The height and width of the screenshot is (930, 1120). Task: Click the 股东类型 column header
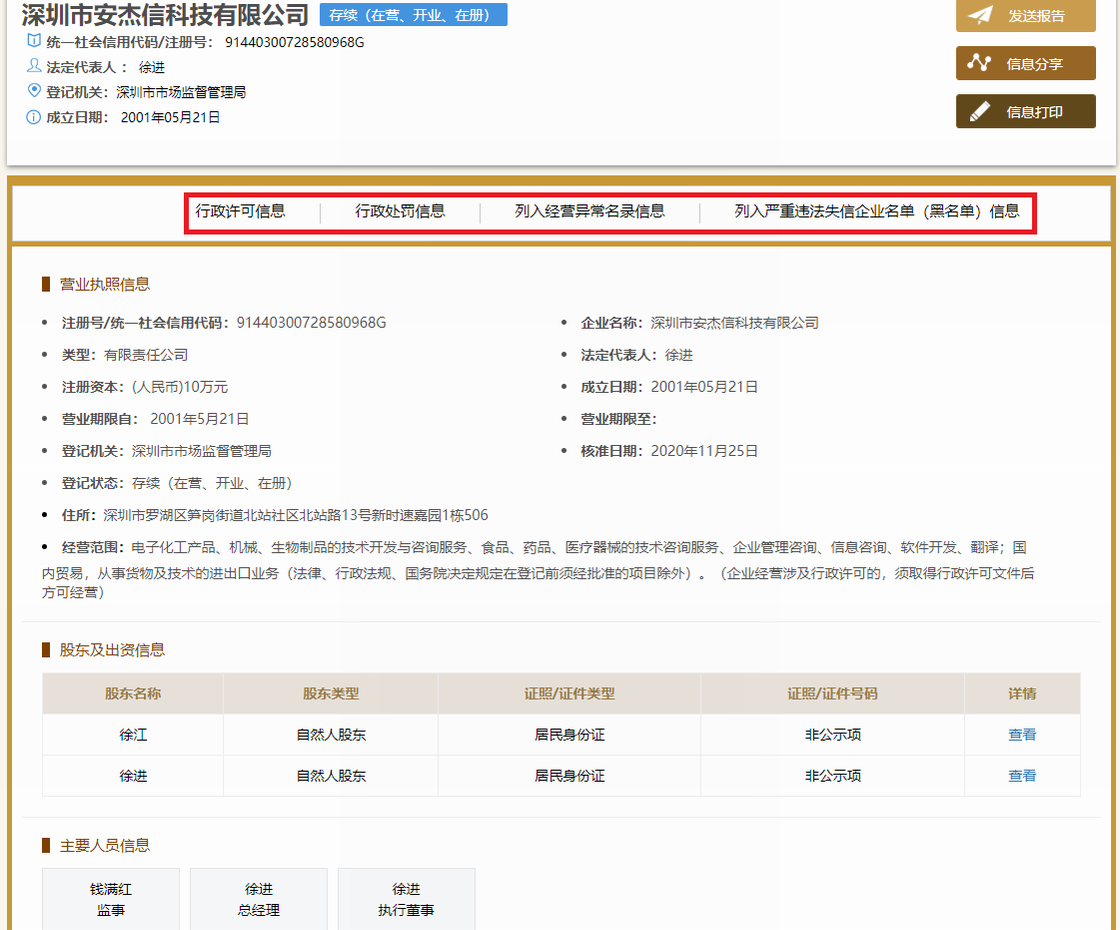tap(331, 694)
